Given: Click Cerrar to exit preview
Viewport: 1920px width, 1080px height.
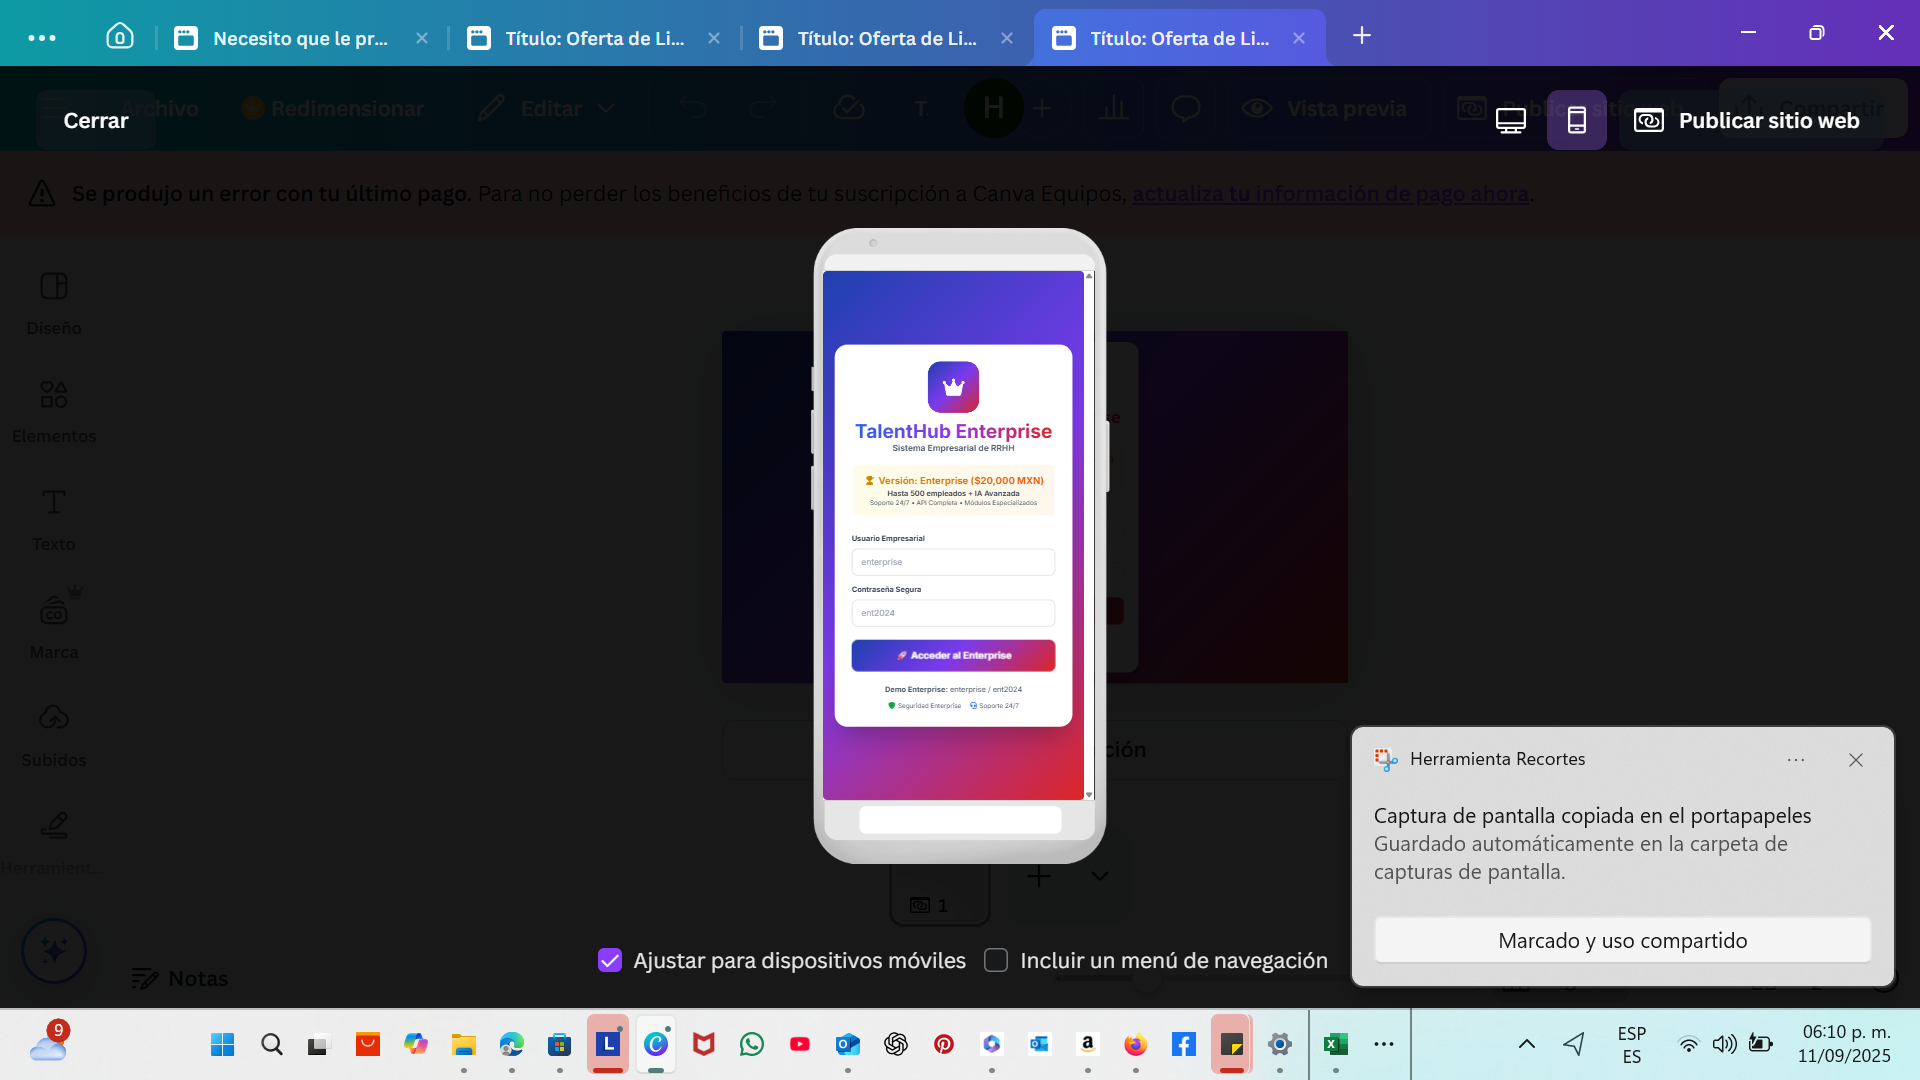Looking at the screenshot, I should coord(96,121).
